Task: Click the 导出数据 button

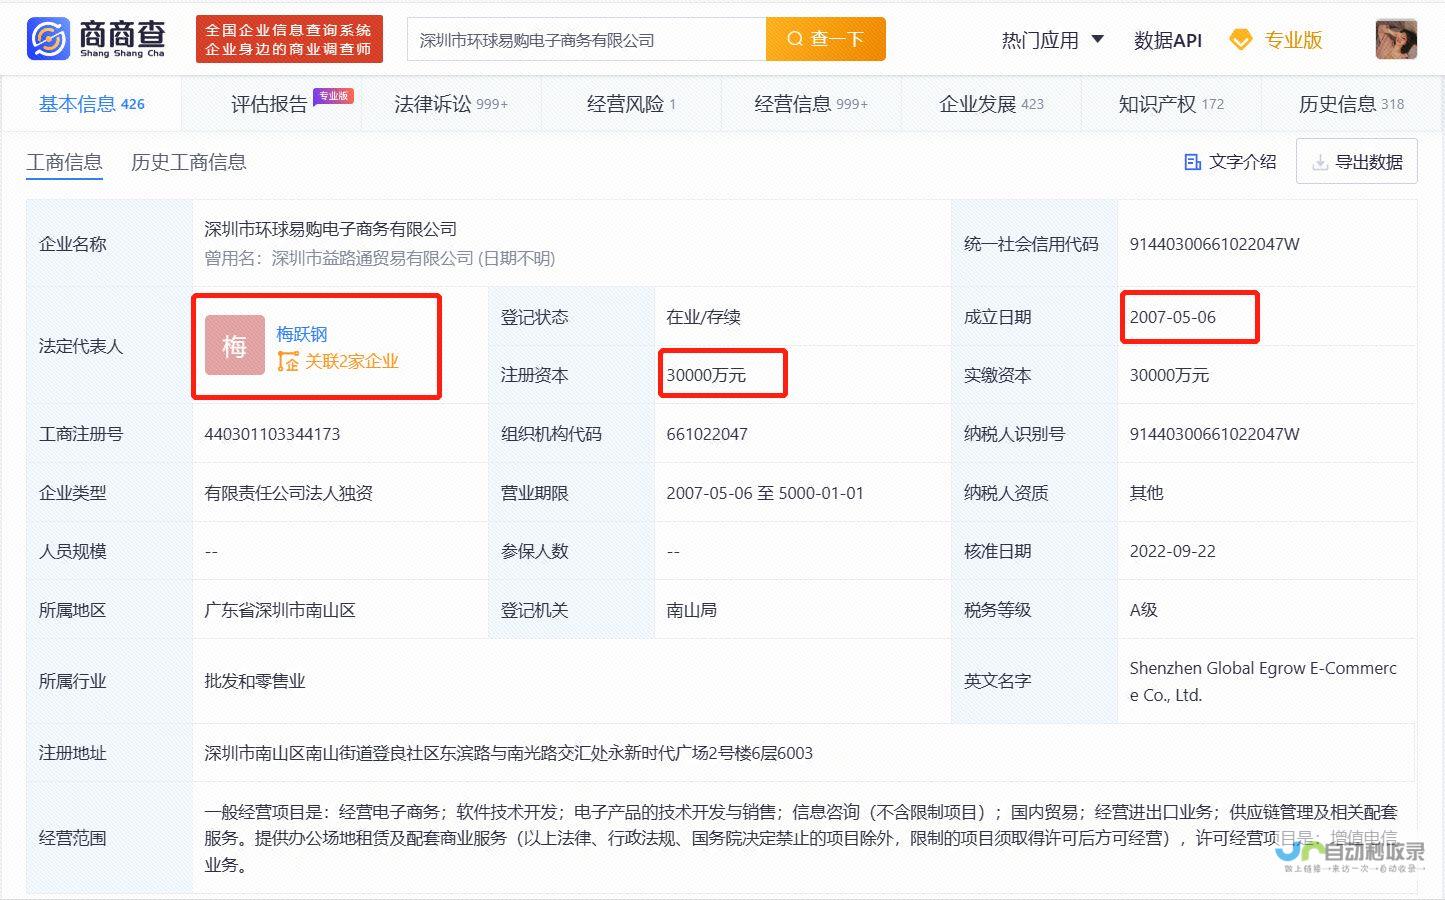Action: click(x=1356, y=161)
